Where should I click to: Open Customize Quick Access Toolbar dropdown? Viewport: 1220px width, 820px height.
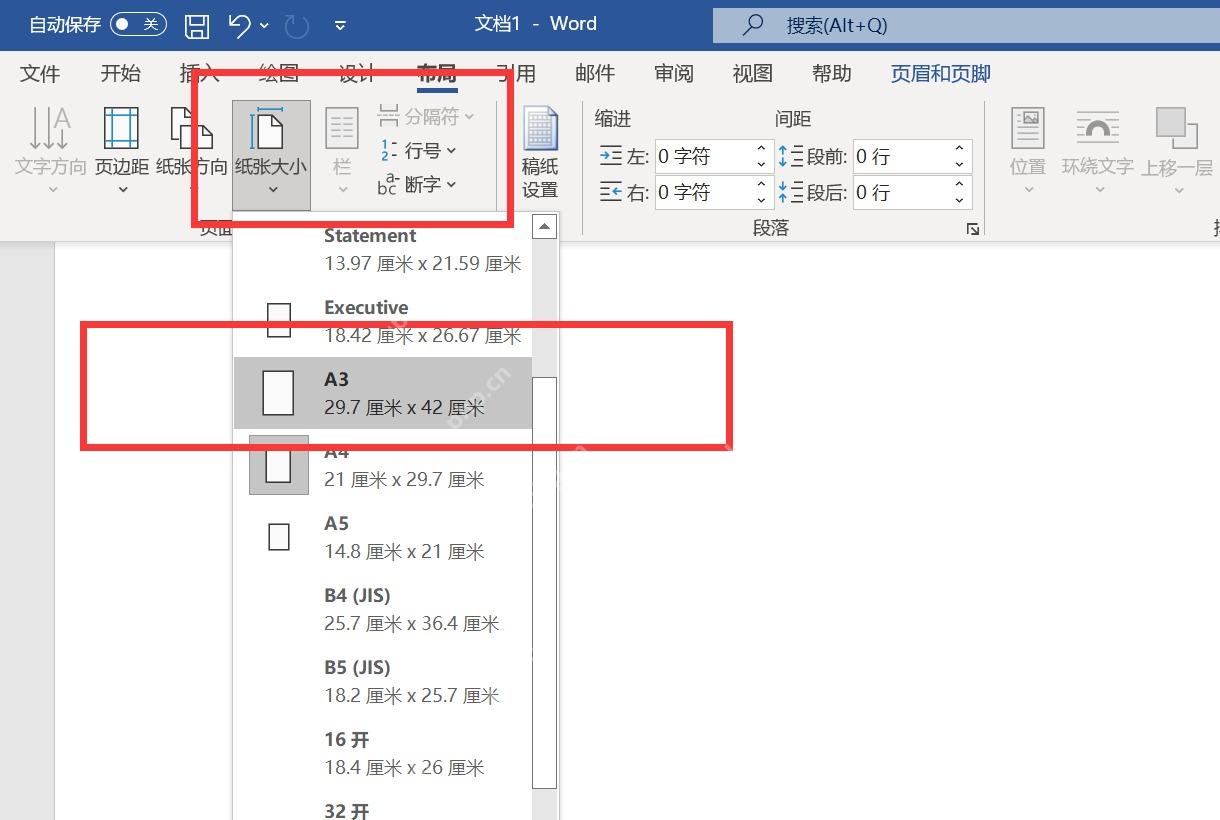(340, 25)
